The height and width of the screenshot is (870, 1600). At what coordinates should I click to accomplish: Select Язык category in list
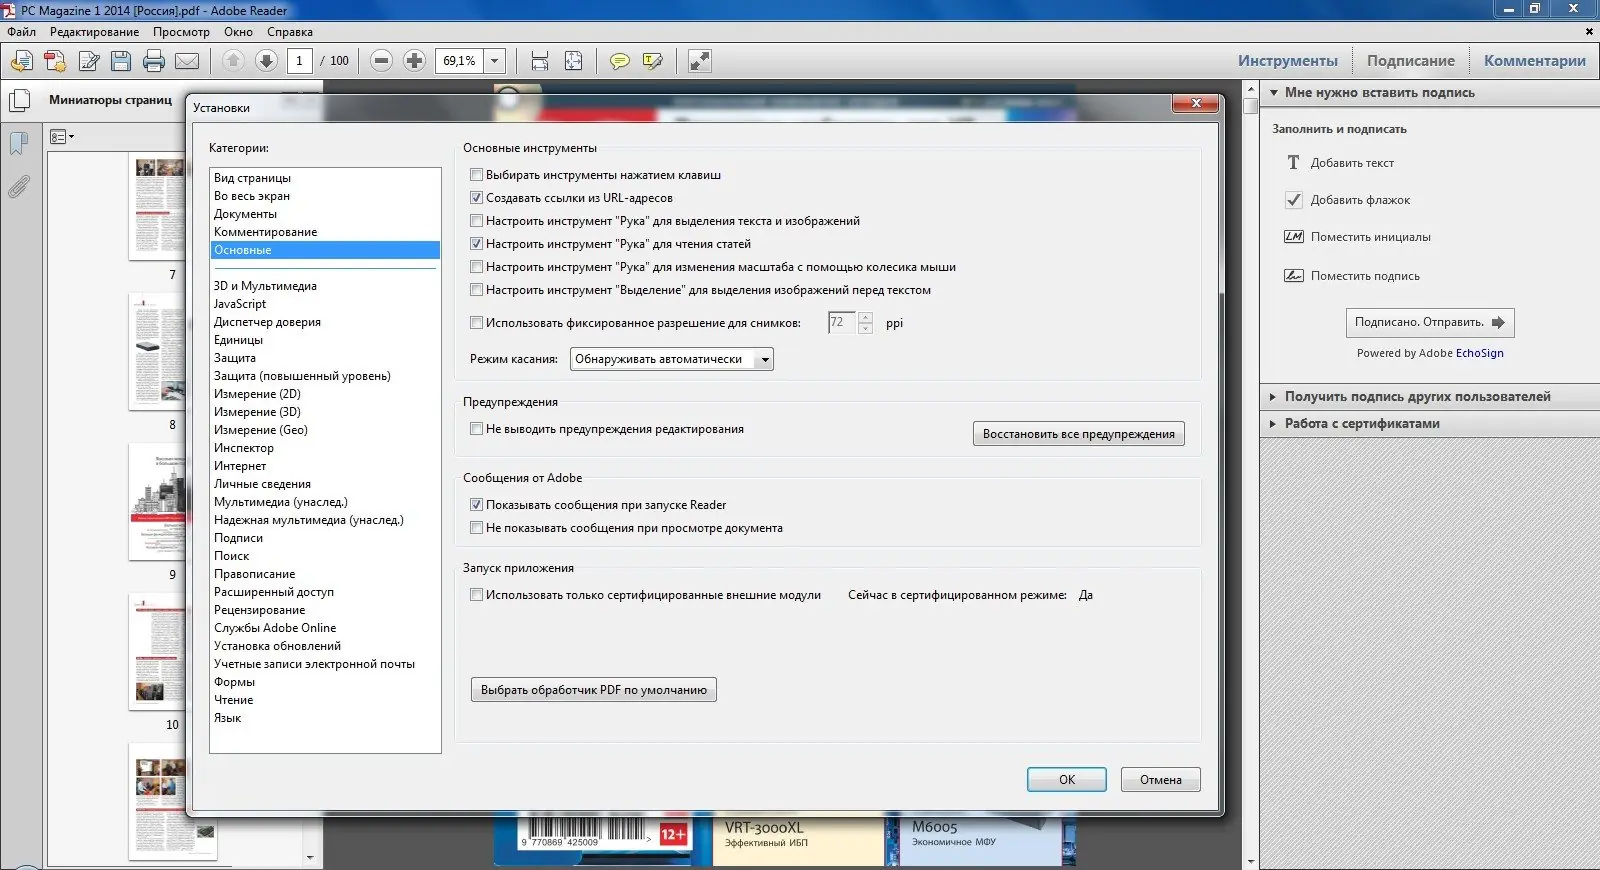coord(325,718)
